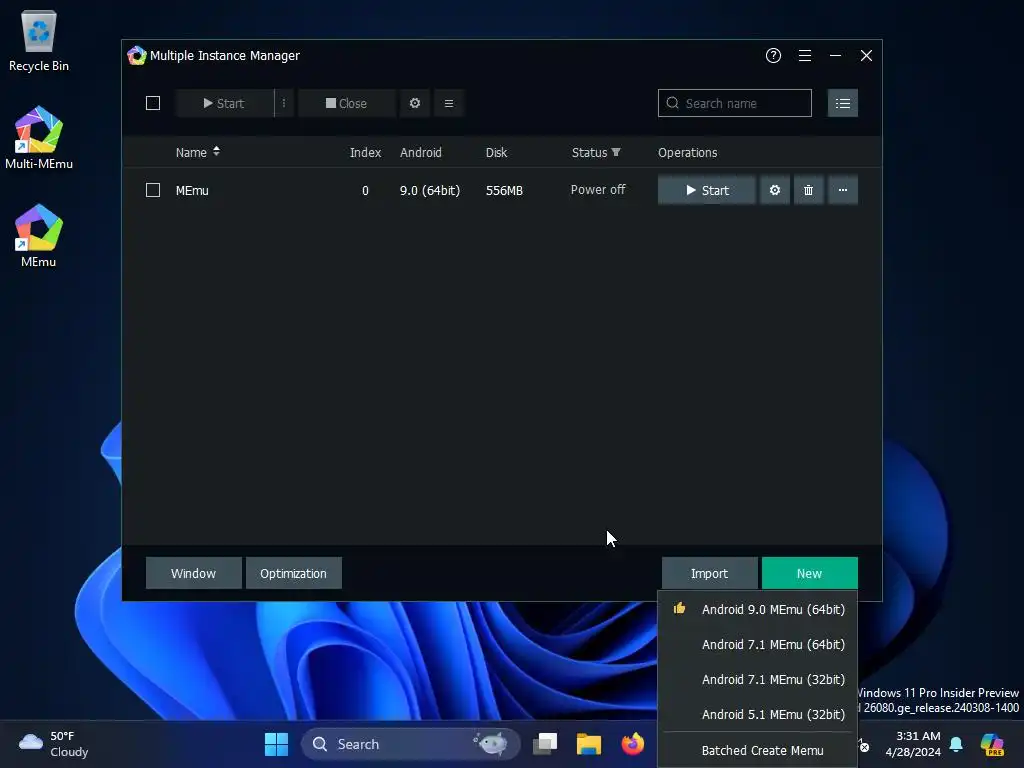Open the Windows Start menu
Viewport: 1024px width, 768px height.
click(x=276, y=744)
